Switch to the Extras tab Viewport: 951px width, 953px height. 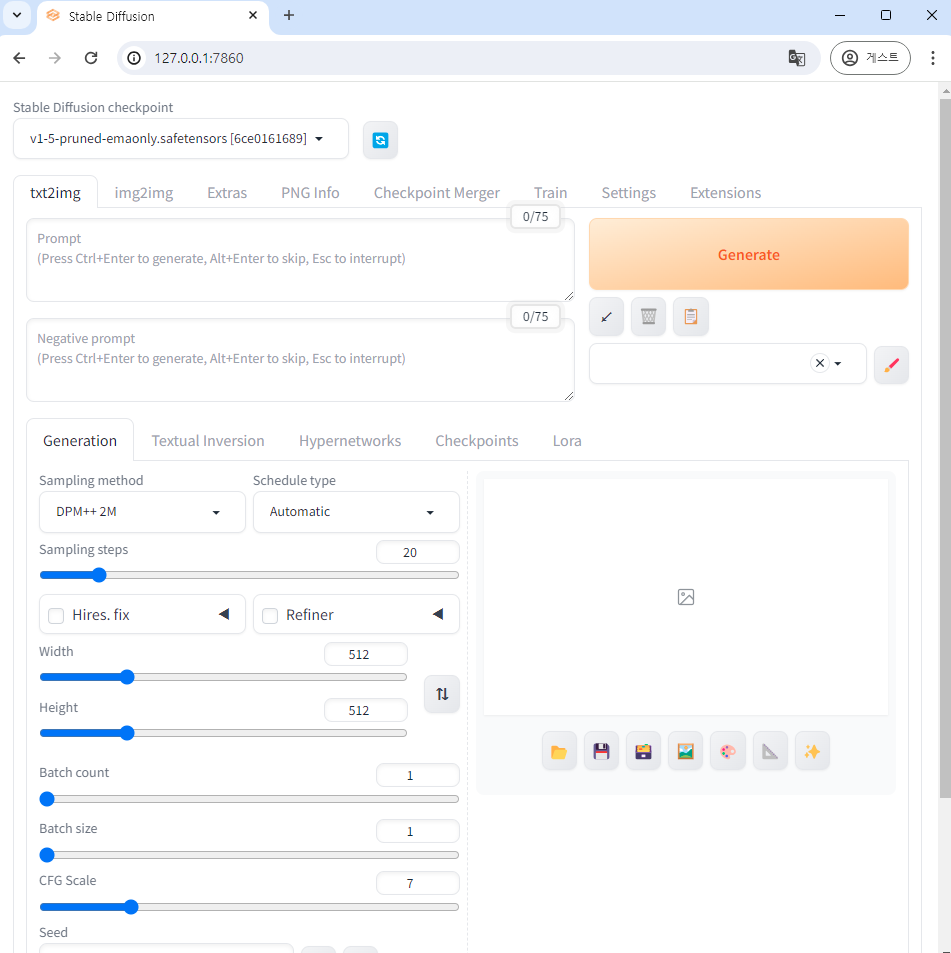pos(227,193)
